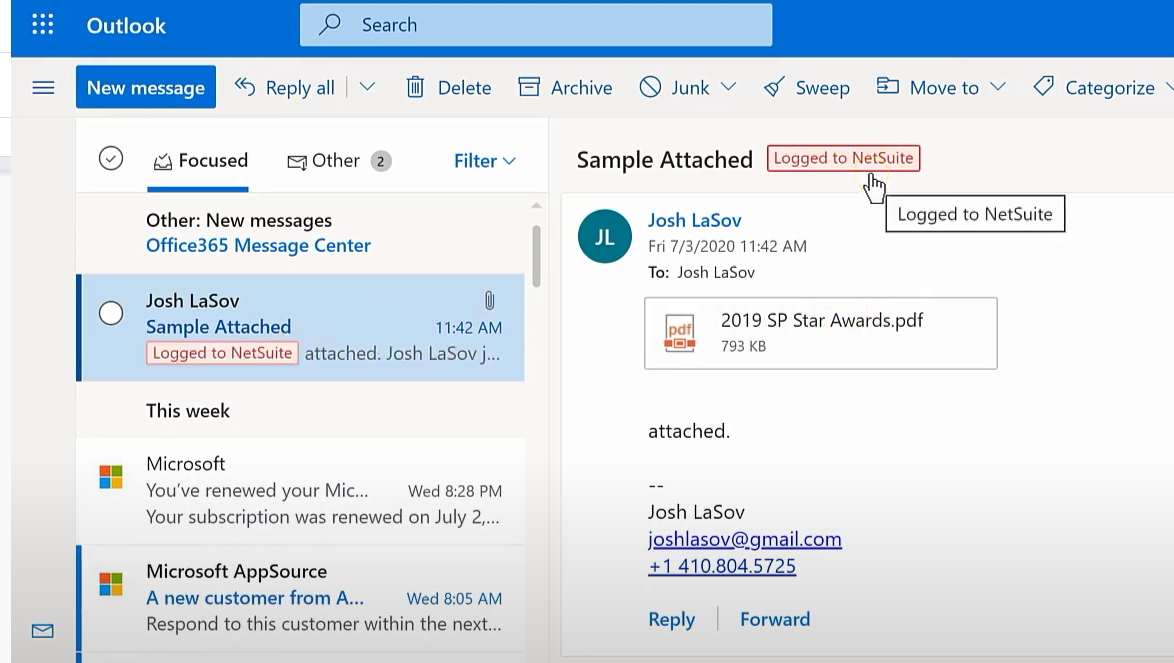
Task: Select all messages circle checkmark
Action: click(111, 159)
